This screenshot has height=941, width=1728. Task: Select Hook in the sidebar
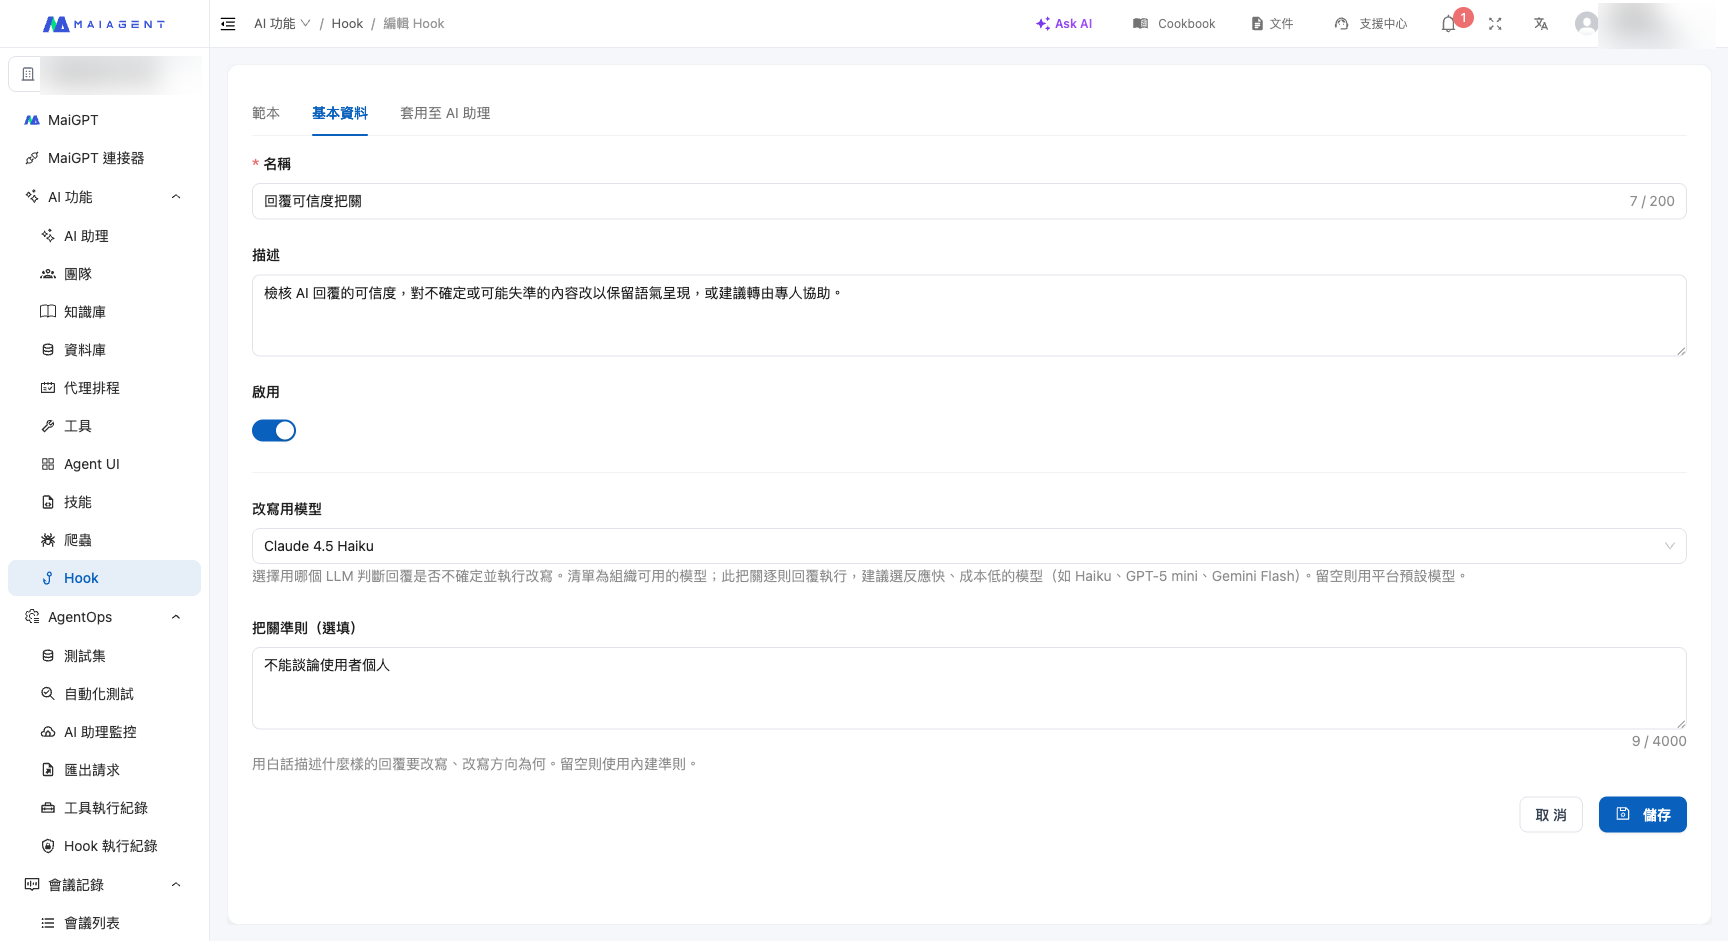(x=104, y=578)
